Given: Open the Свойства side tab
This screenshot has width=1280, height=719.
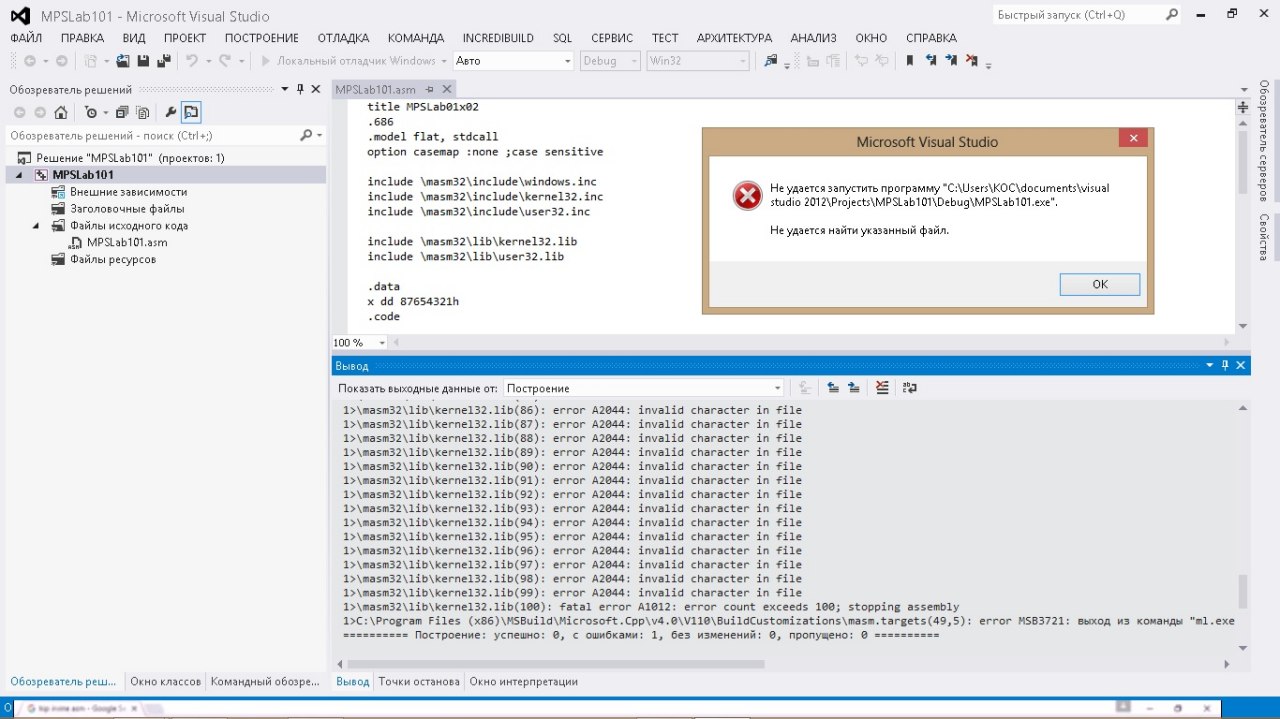Looking at the screenshot, I should coord(1264,237).
